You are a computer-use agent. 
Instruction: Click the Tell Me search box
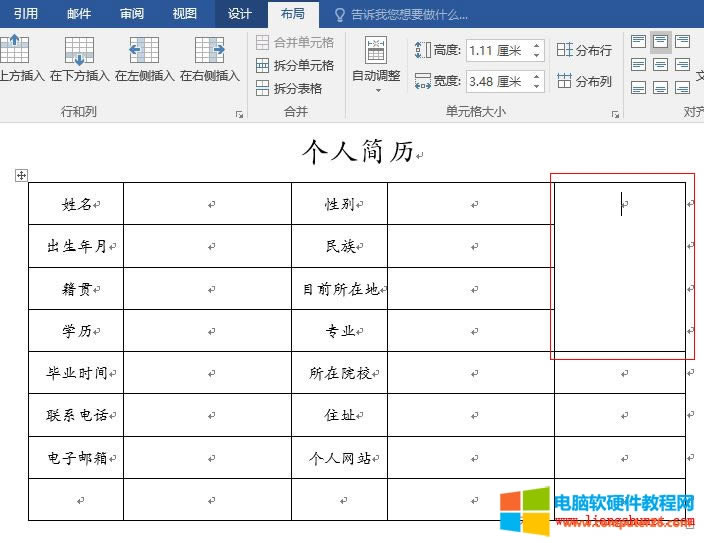(402, 15)
